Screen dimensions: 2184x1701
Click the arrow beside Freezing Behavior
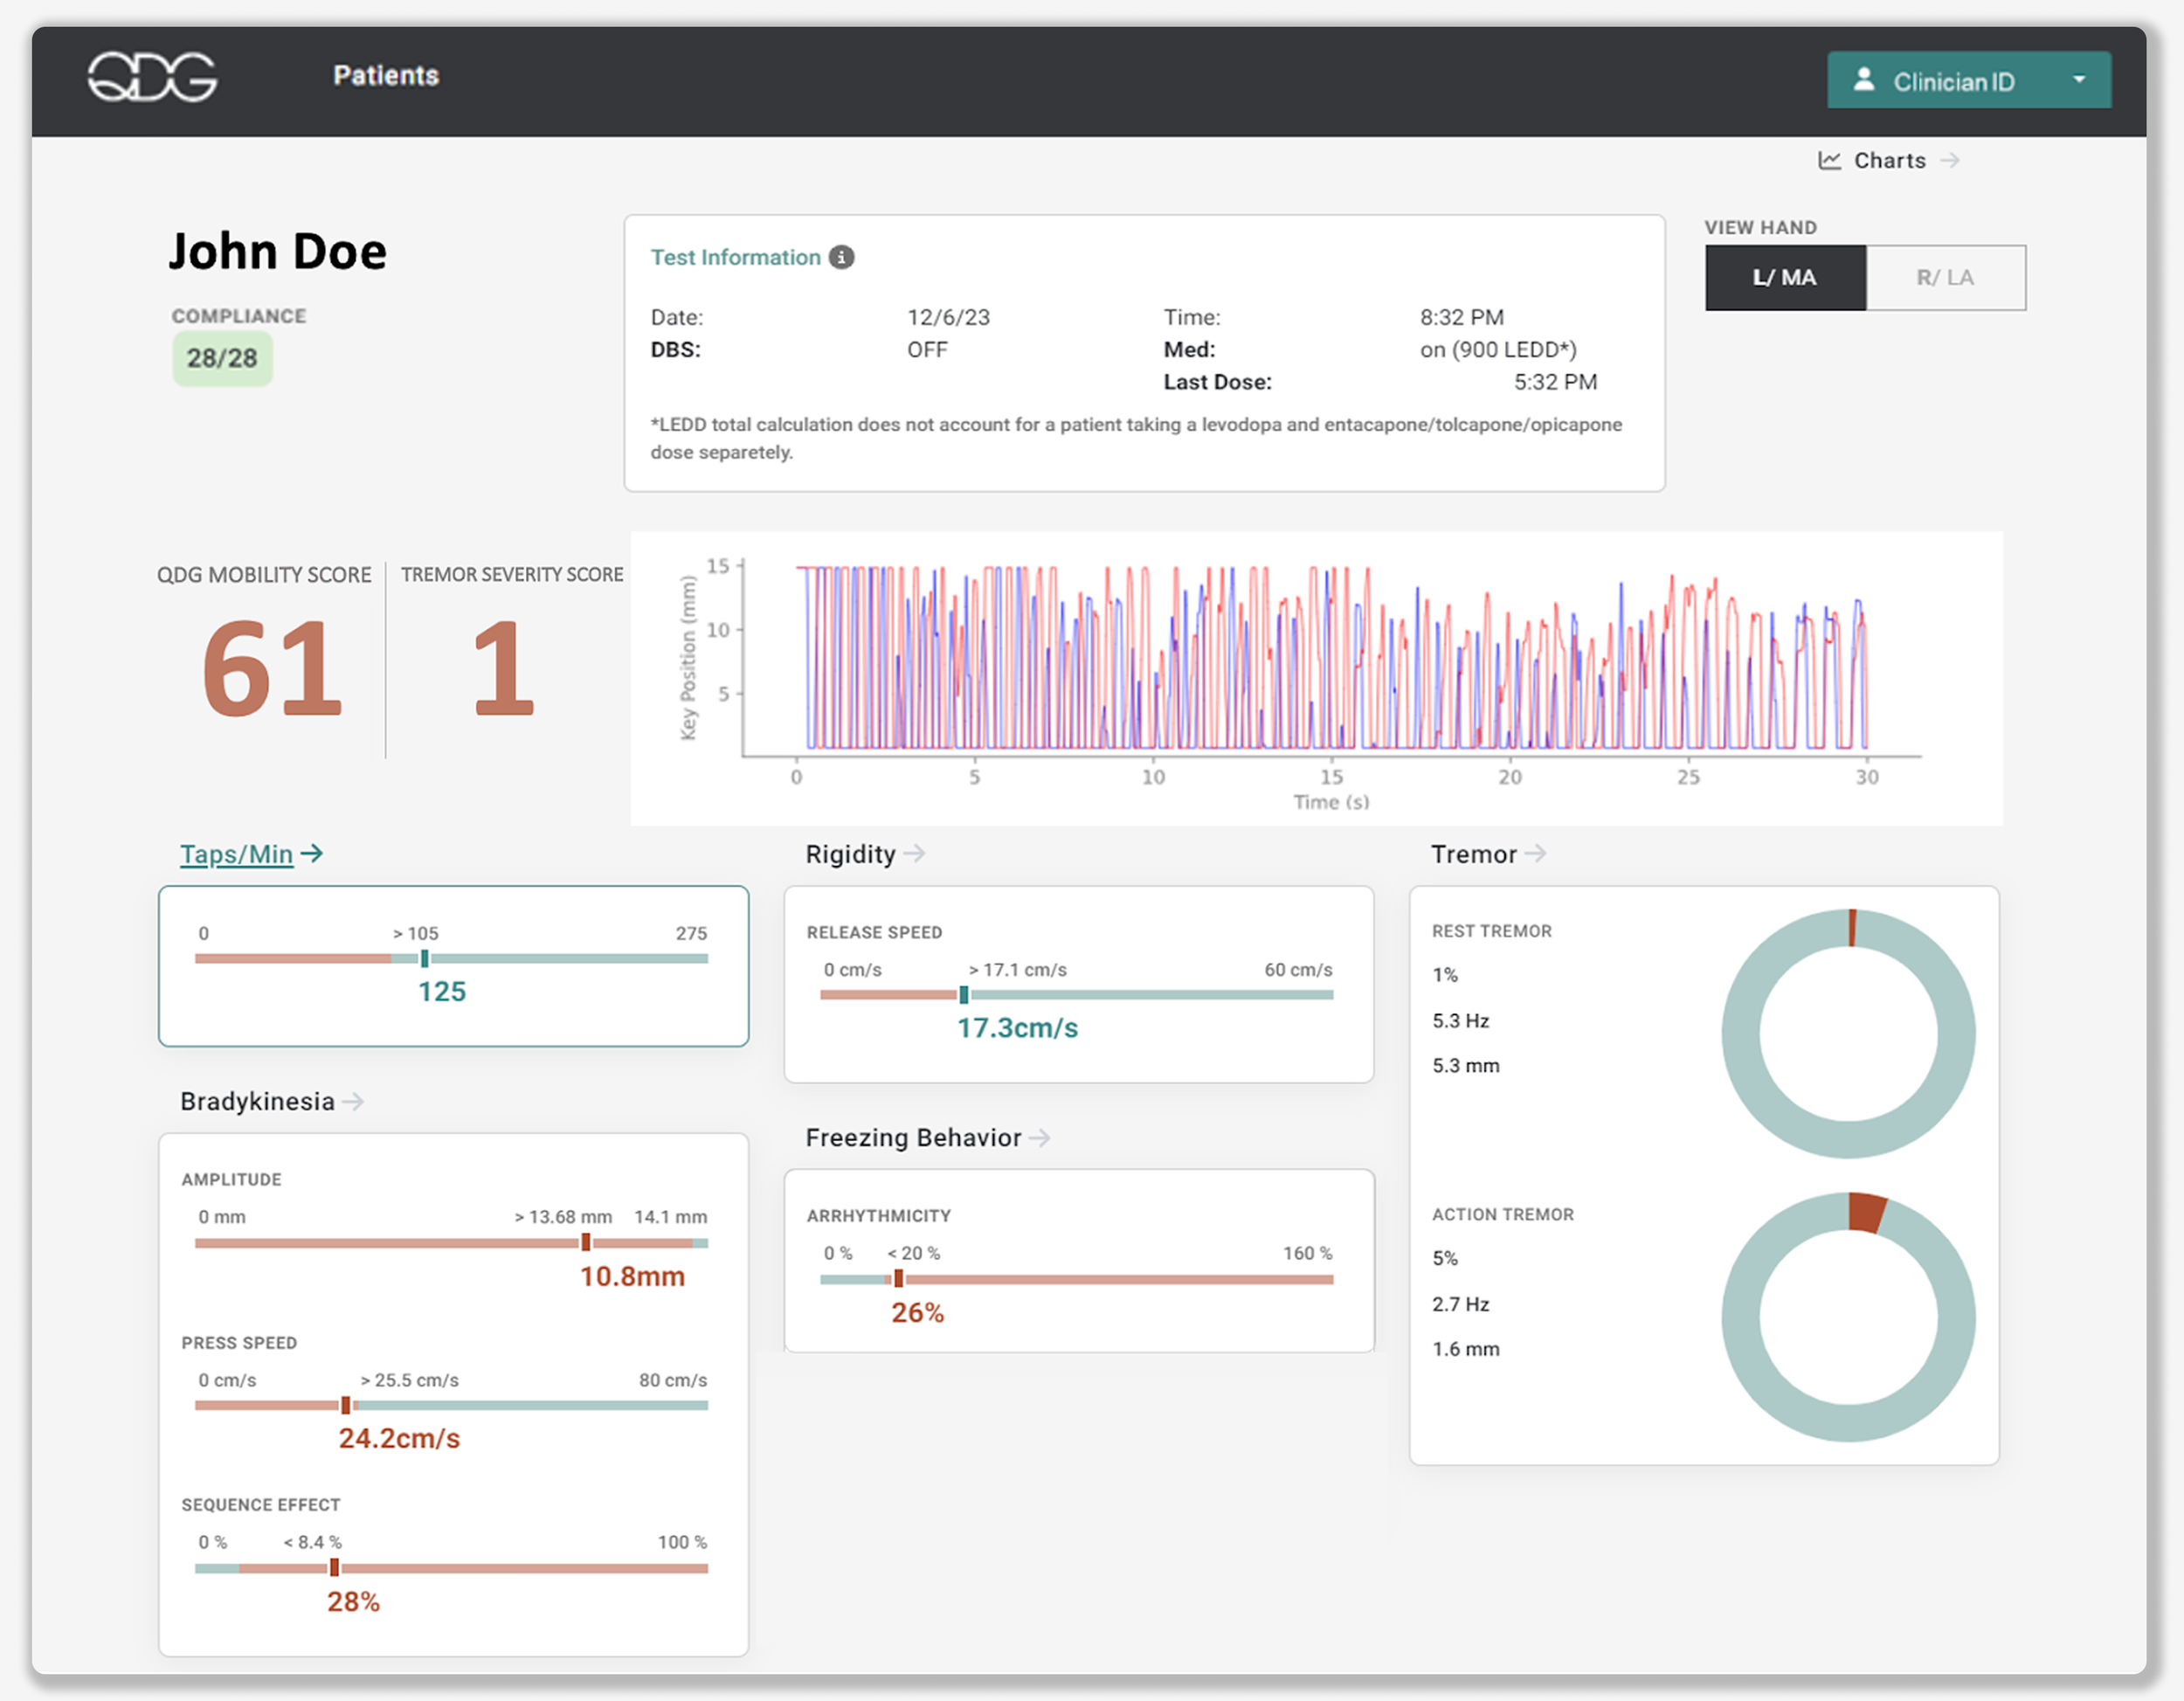click(1040, 1137)
